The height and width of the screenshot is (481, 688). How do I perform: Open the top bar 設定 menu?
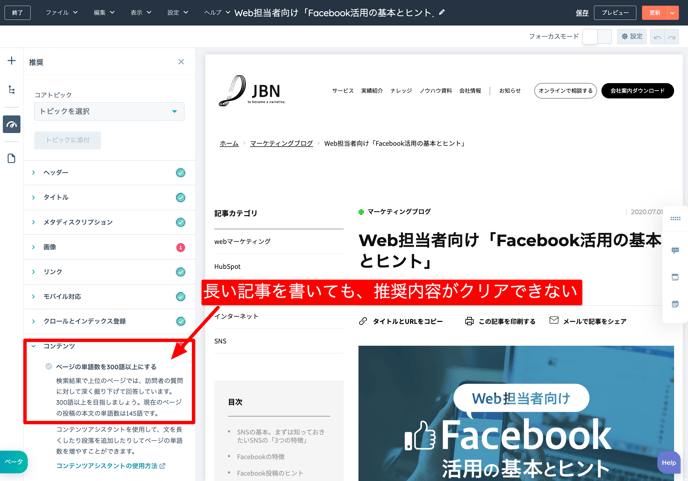178,12
